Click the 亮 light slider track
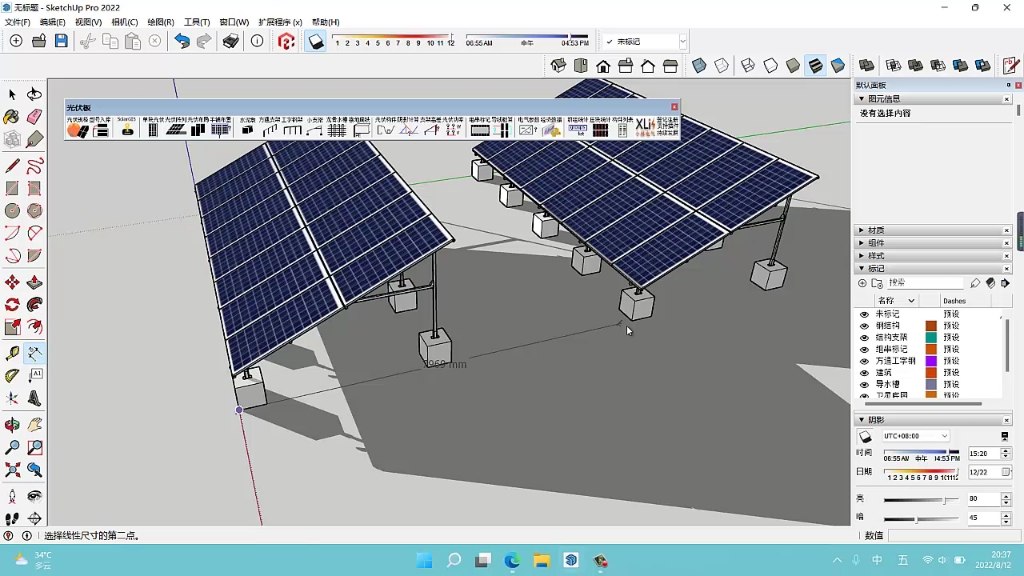This screenshot has width=1024, height=576. (915, 499)
